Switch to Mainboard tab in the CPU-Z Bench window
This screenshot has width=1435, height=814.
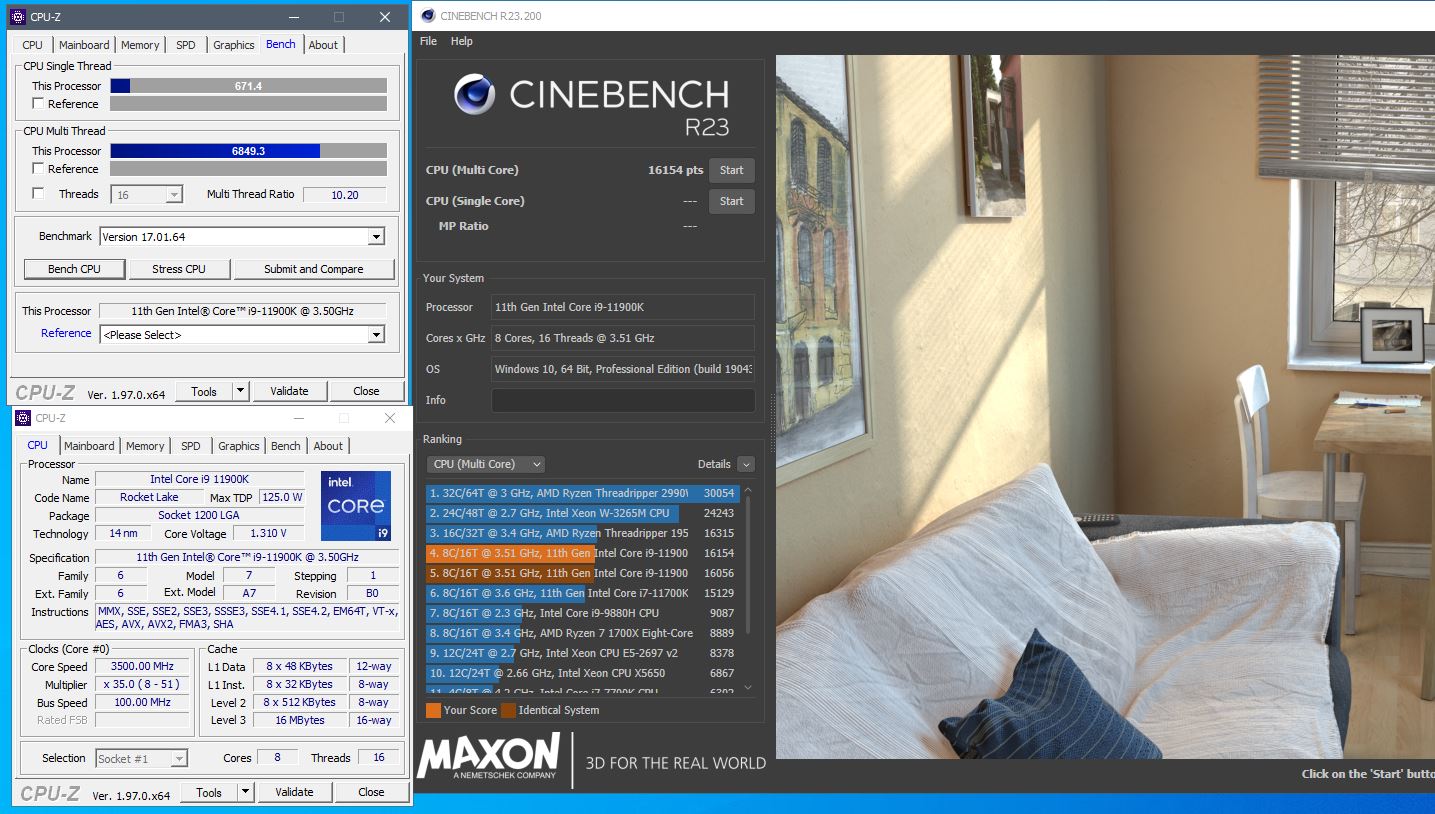(84, 45)
